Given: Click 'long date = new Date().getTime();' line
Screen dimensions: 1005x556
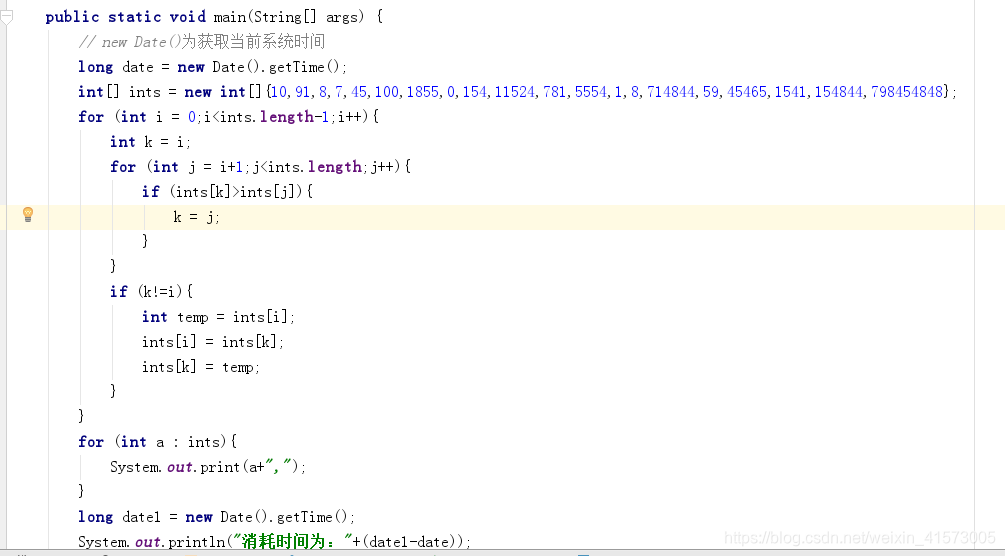Looking at the screenshot, I should click(x=212, y=67).
